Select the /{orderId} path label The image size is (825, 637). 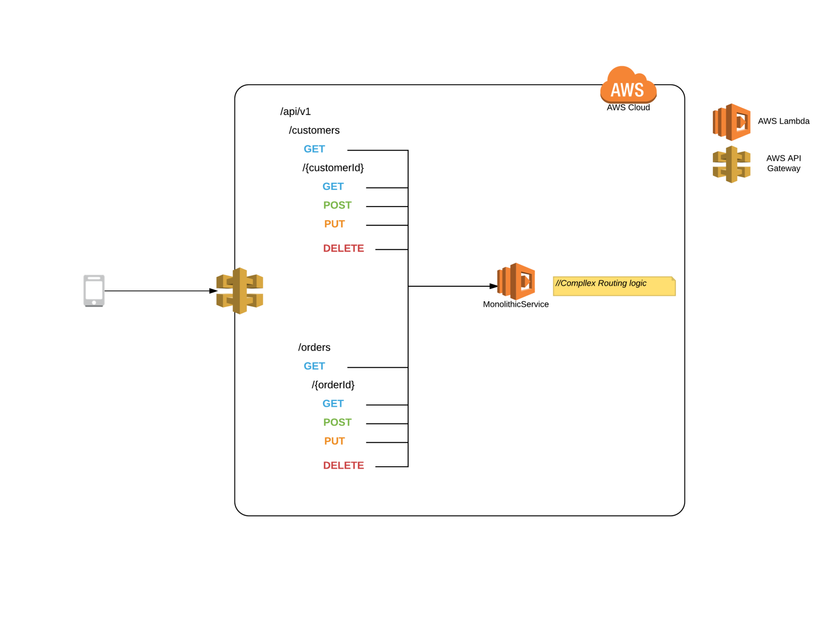click(x=333, y=385)
